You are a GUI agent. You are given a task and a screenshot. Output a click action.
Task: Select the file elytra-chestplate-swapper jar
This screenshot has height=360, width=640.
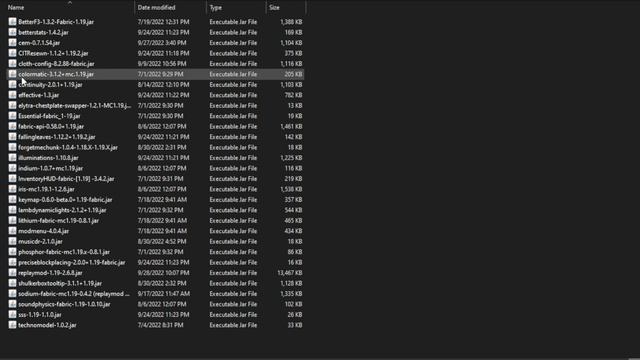(x=75, y=106)
